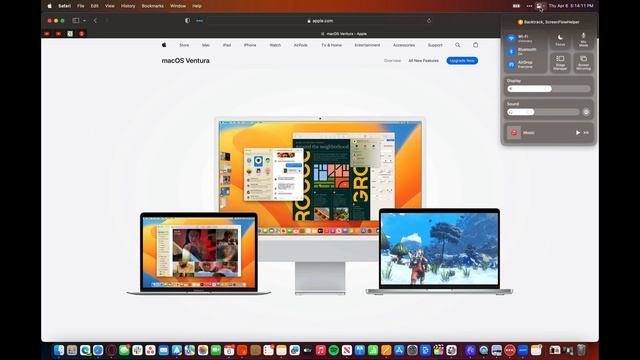Toggle Wi-Fi in Control Center
Viewport: 640px width, 360px height.
[511, 38]
